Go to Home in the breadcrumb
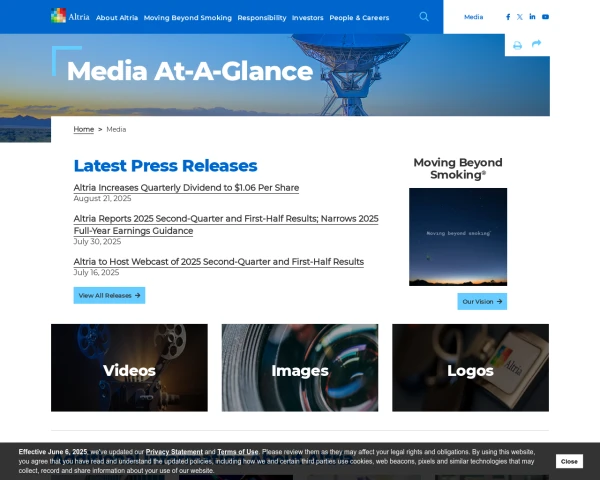This screenshot has width=600, height=480. pyautogui.click(x=83, y=129)
